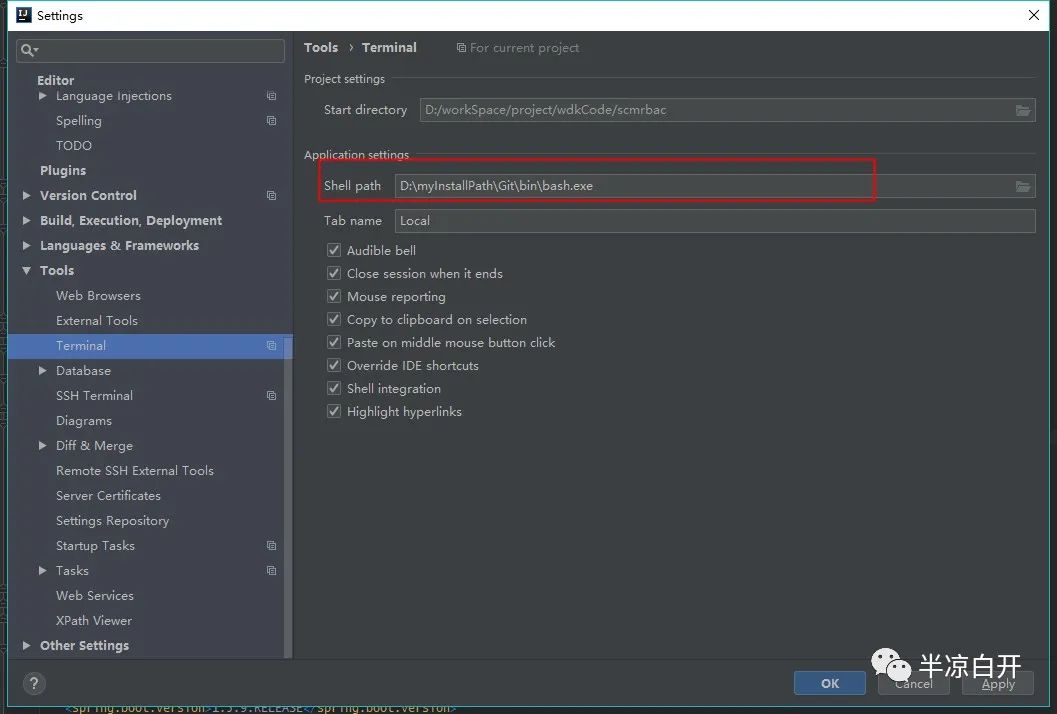Viewport: 1057px width, 714px height.
Task: Collapse the Tools section
Action: click(26, 270)
